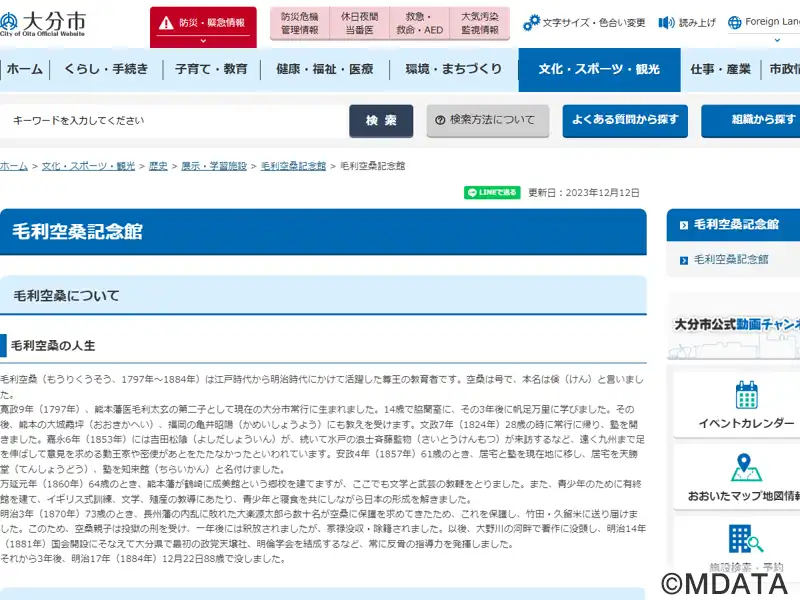Click the gear icon for text size settings
The height and width of the screenshot is (600, 800).
pos(531,22)
